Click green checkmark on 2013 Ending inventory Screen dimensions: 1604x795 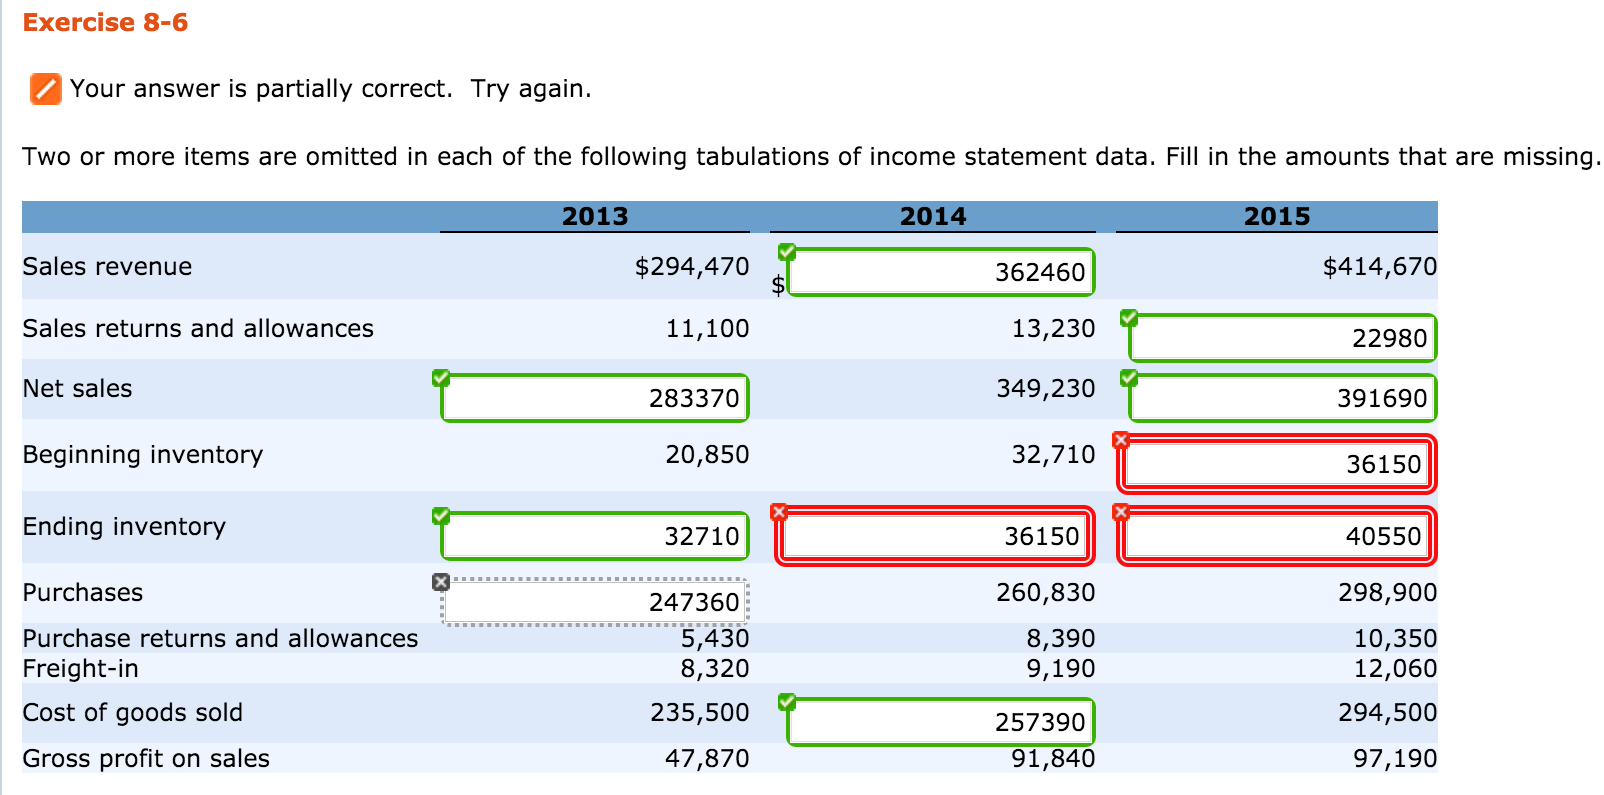coord(441,516)
